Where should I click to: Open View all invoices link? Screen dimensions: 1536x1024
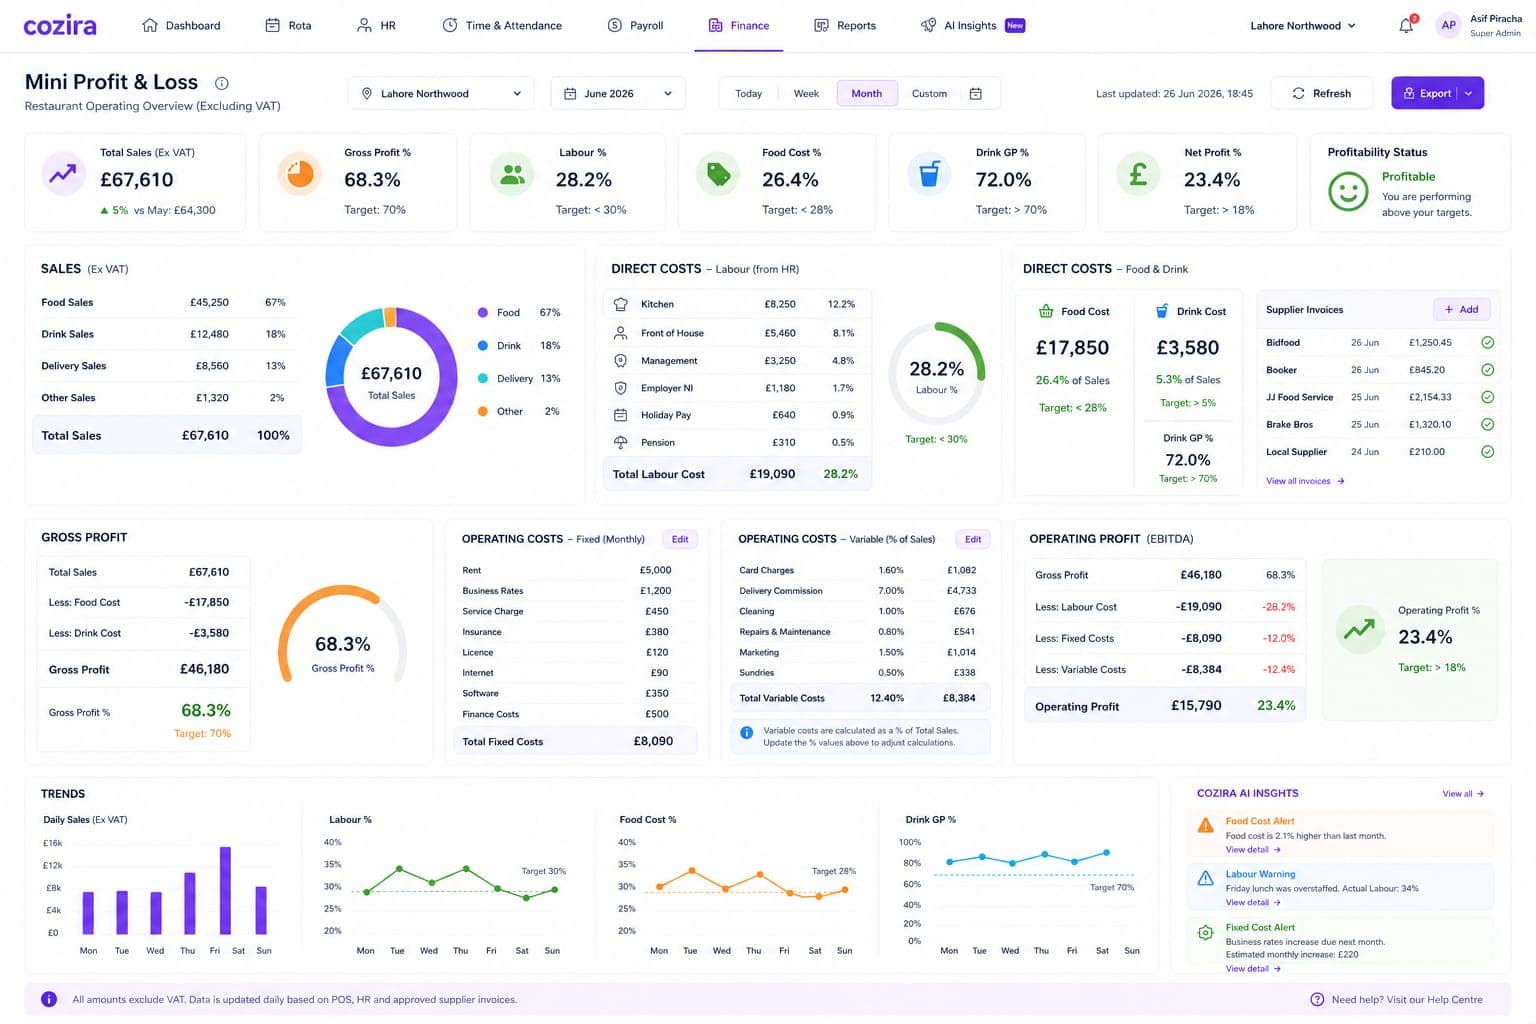1305,481
